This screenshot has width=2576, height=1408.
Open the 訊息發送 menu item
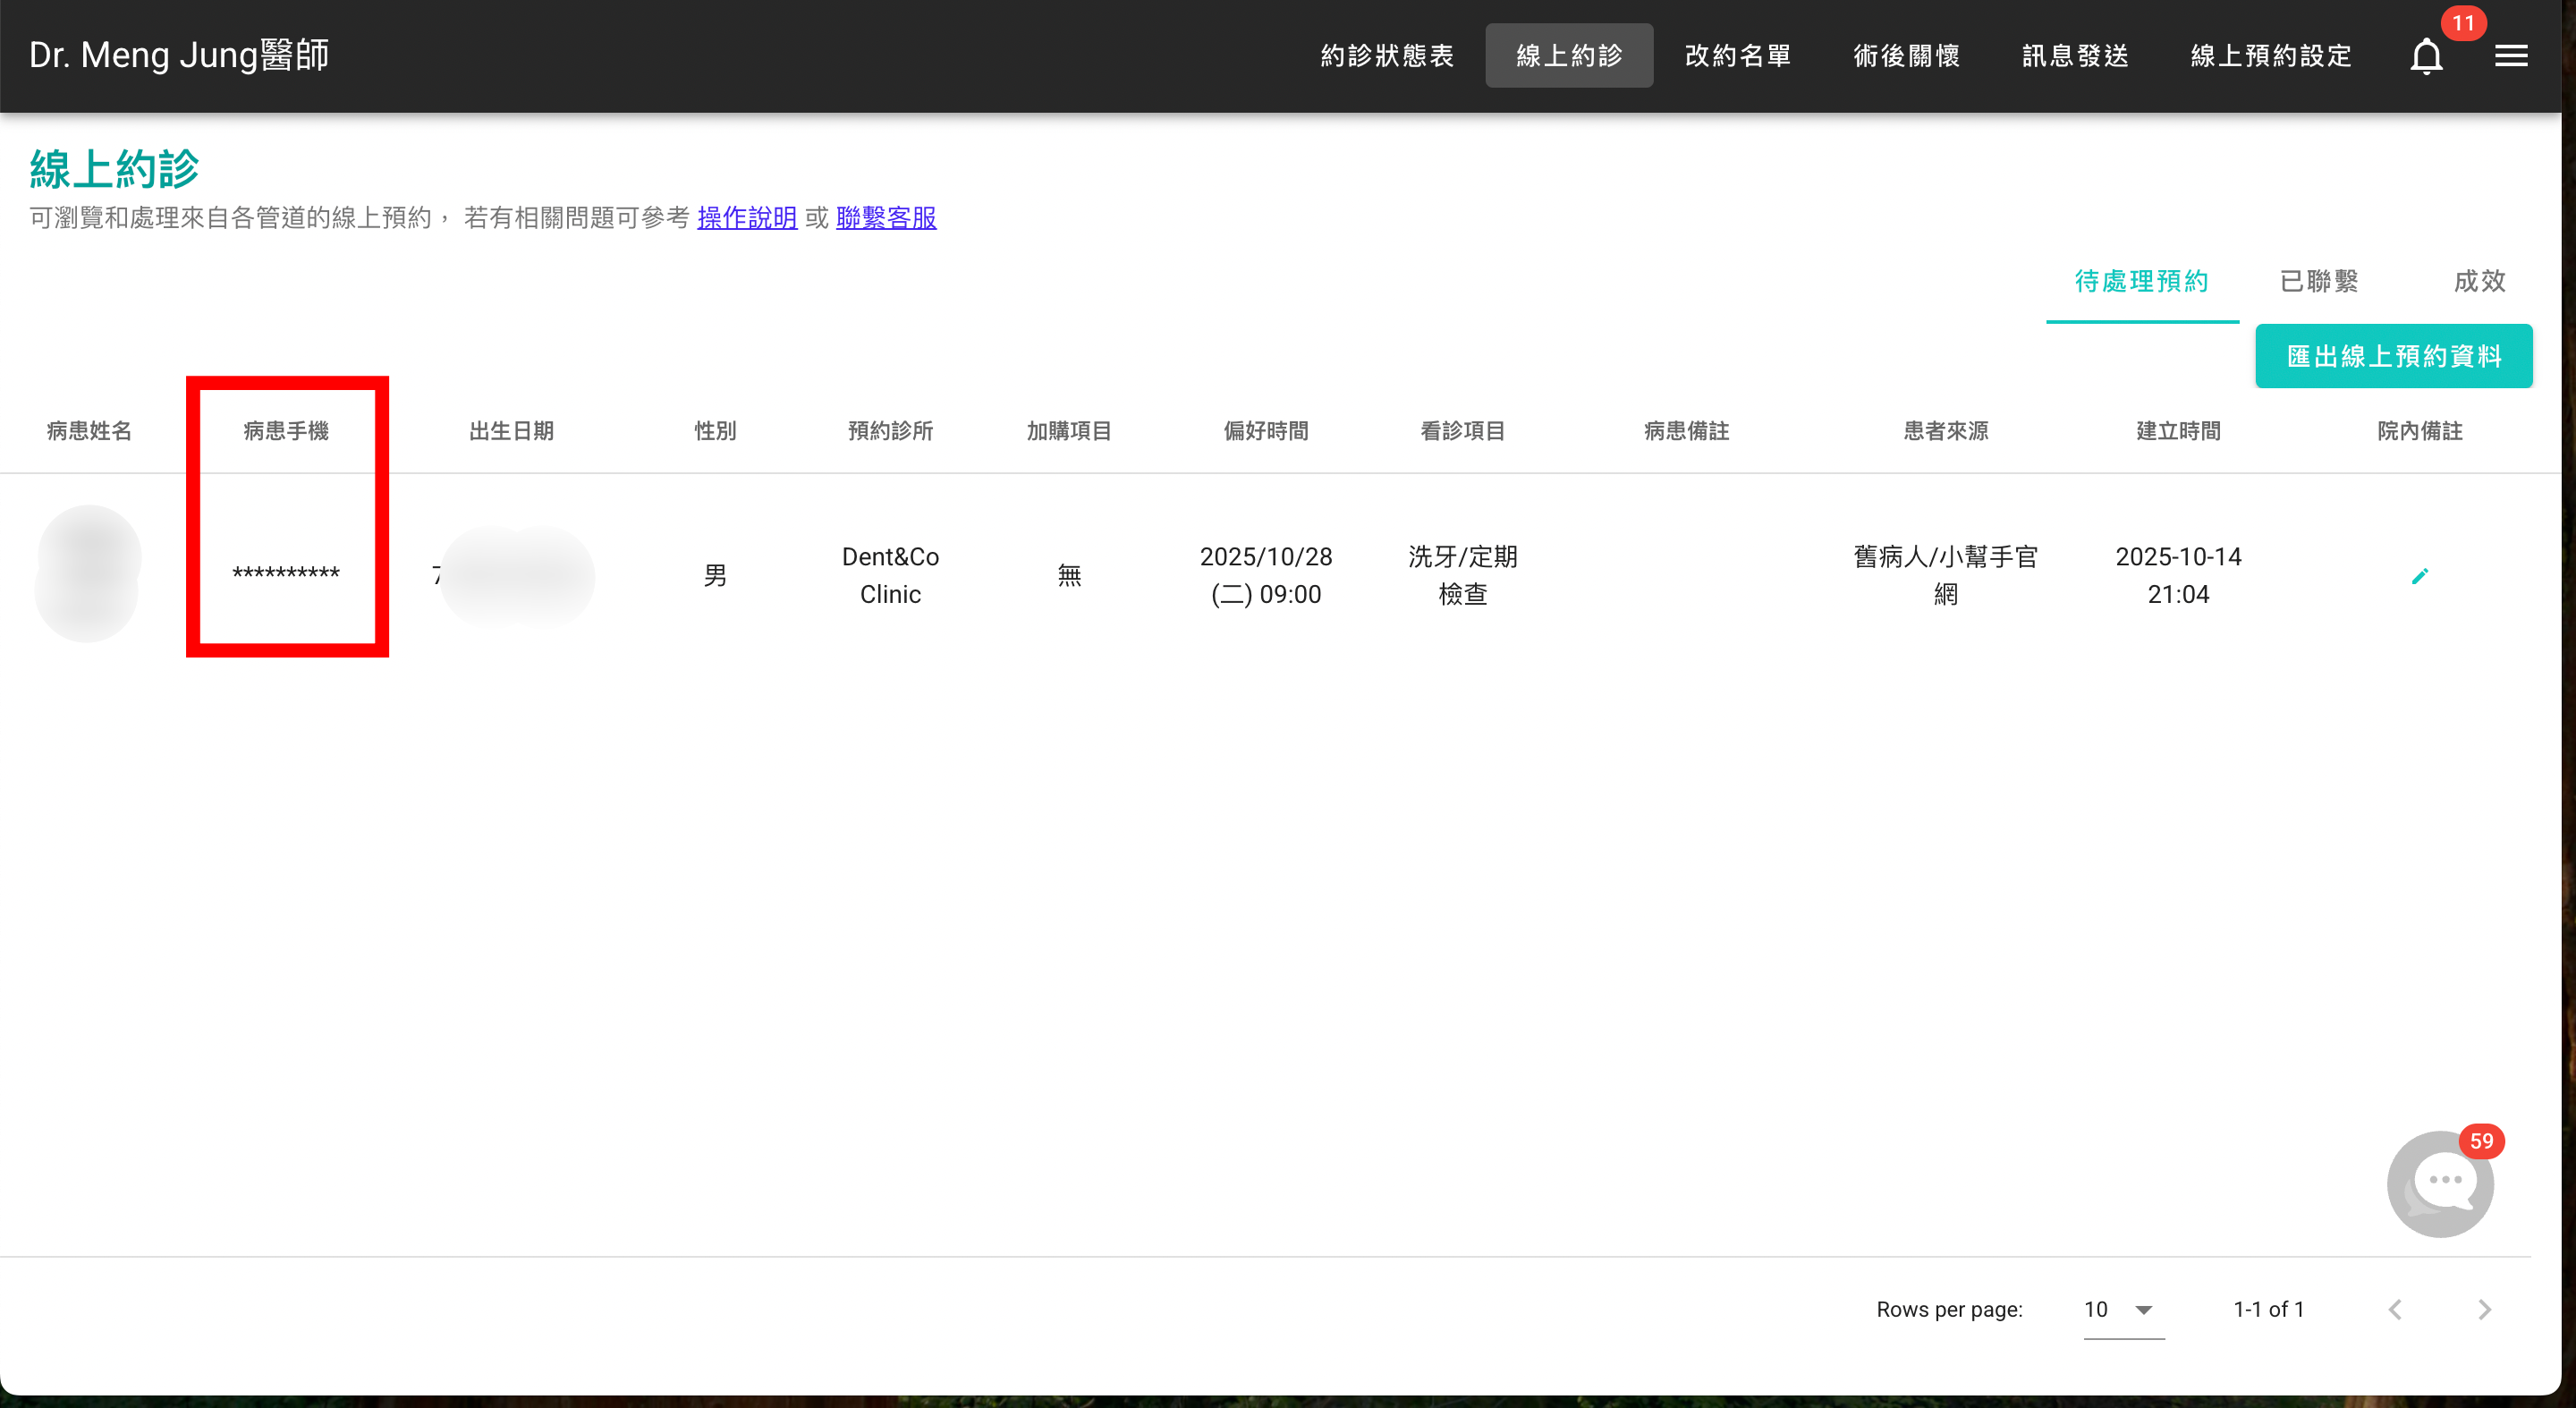[x=2074, y=55]
